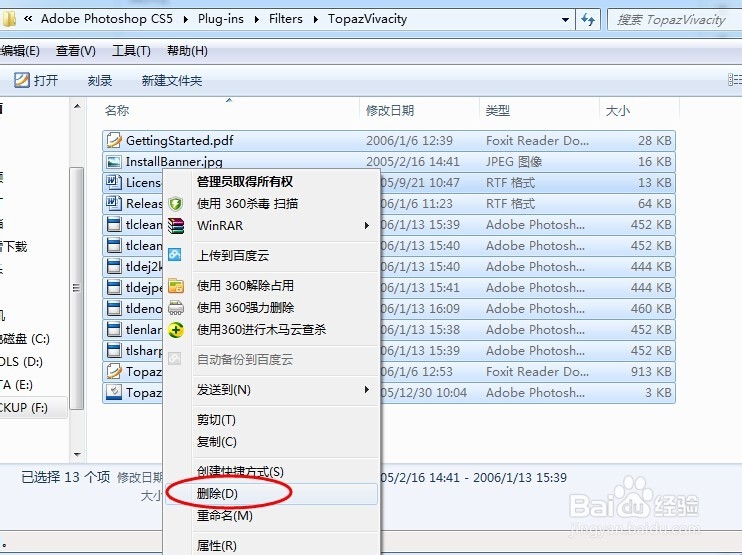742x555 pixels.
Task: Click the PDF icon of Topaz file 913 KB
Action: tap(114, 371)
